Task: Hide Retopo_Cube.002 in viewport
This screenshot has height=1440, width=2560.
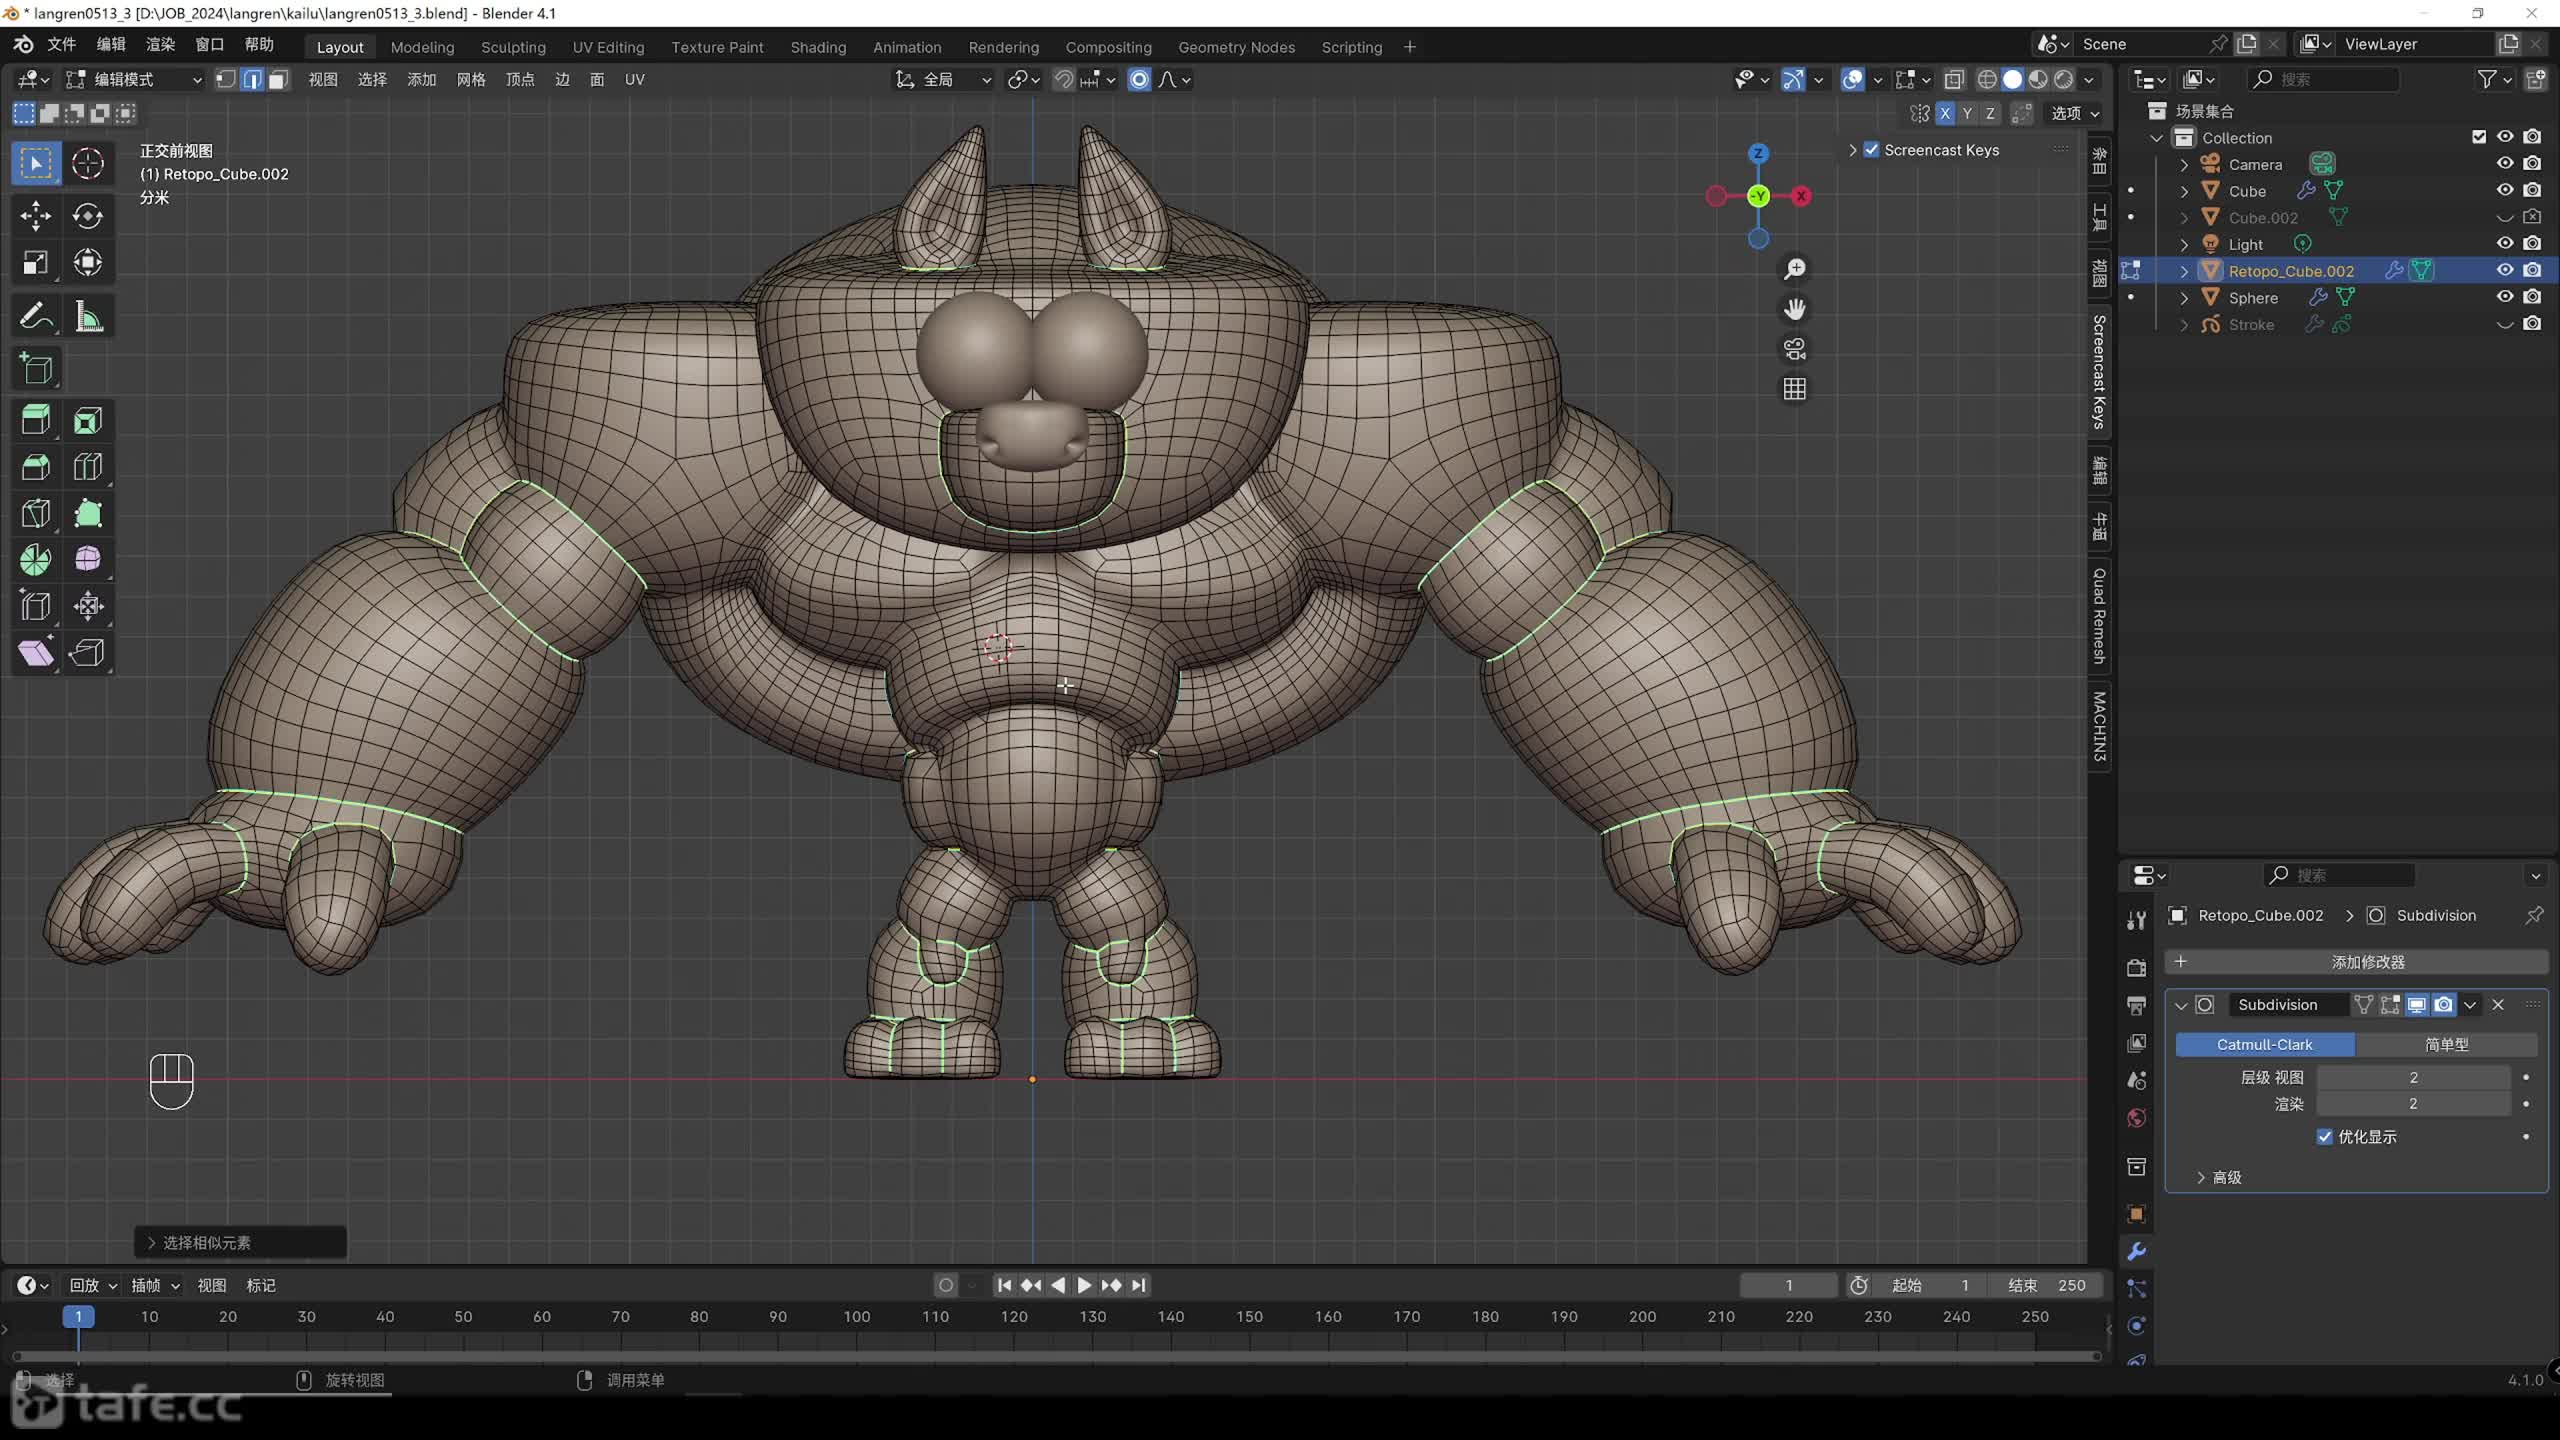Action: pos(2505,270)
